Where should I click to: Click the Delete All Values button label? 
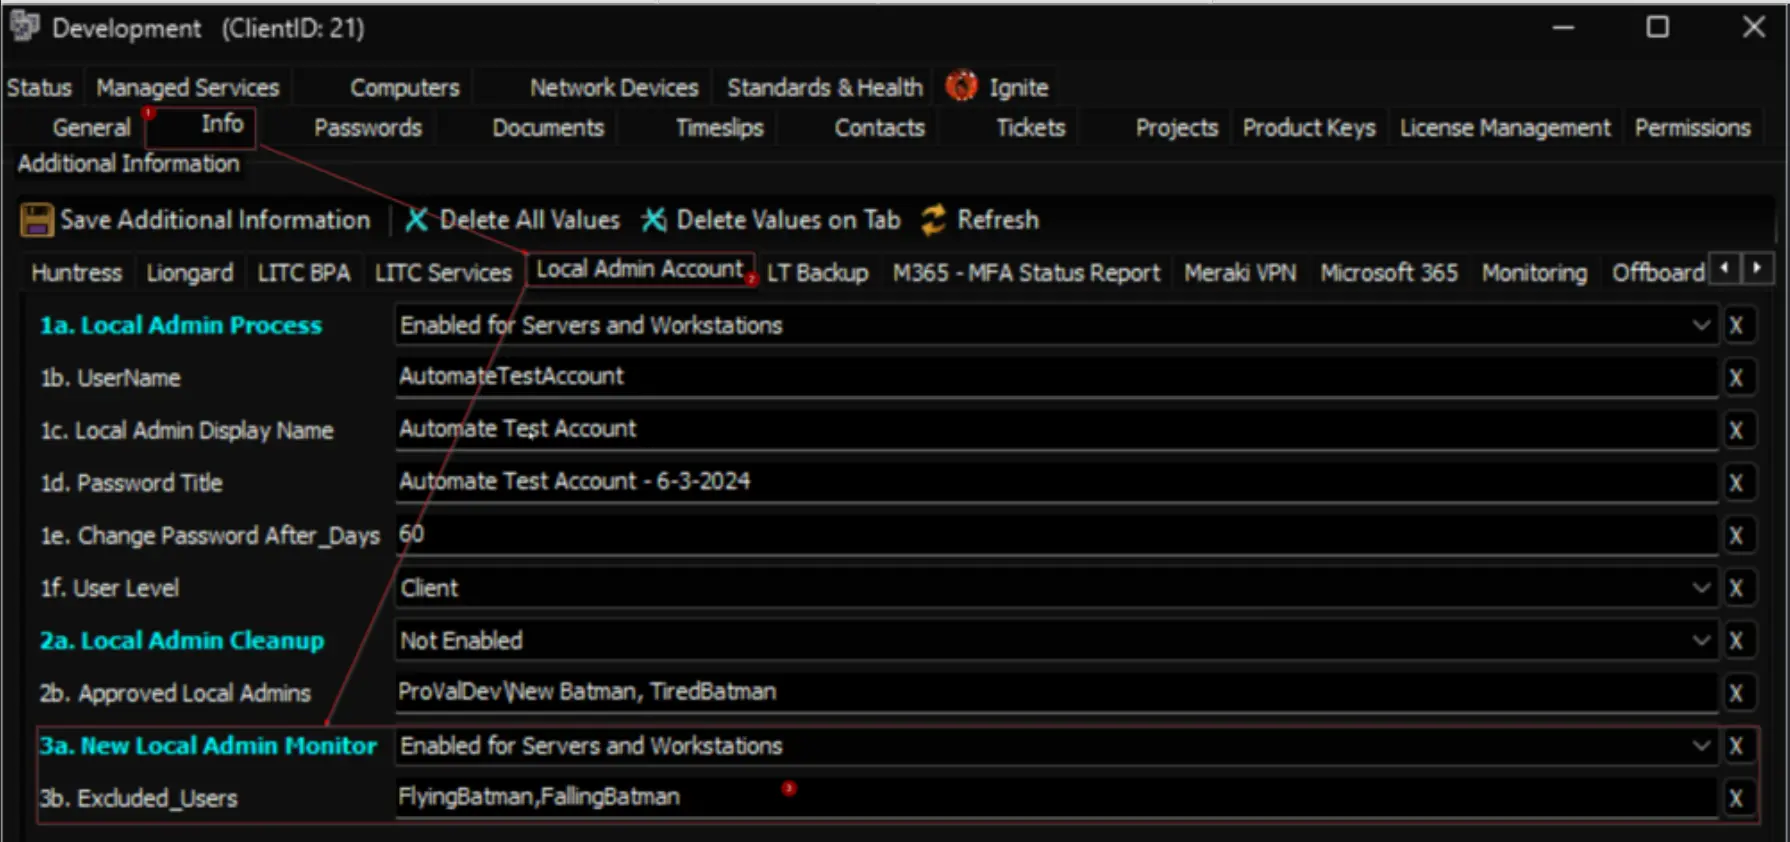click(x=530, y=220)
